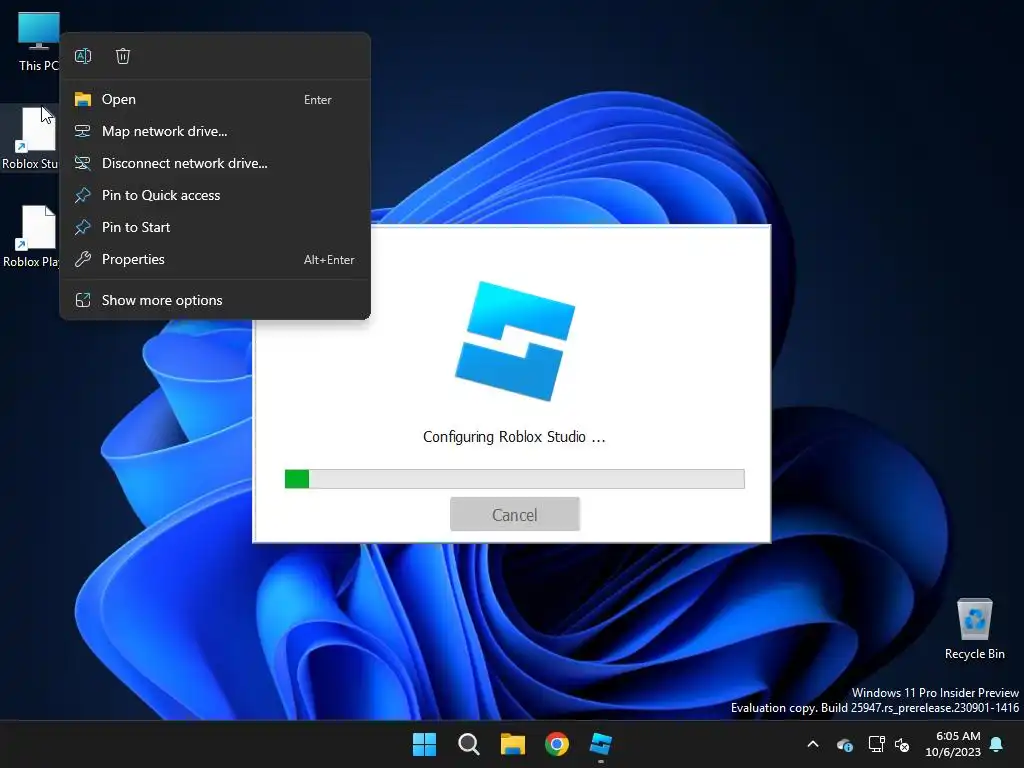Launch Google Chrome from the taskbar
Screen dimensions: 1024x768
(557, 744)
